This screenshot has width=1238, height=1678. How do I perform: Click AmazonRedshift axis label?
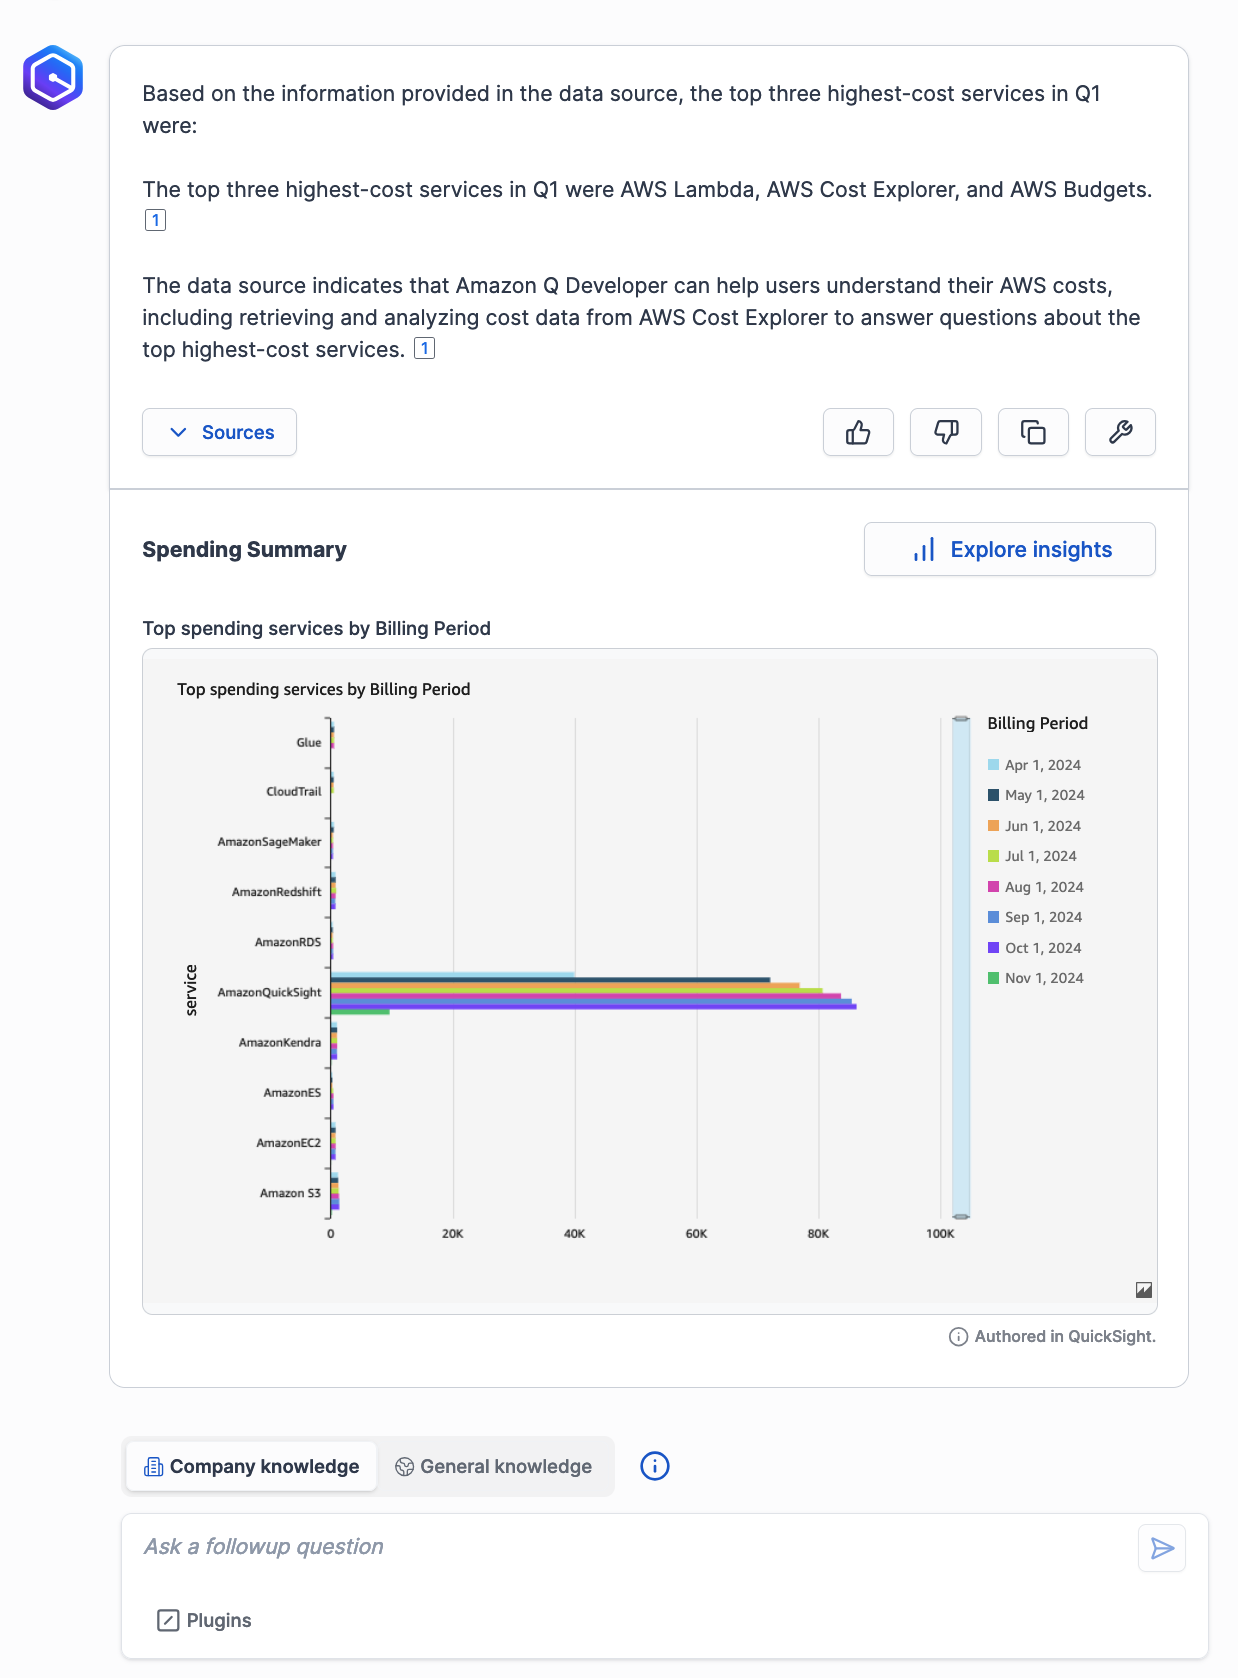tap(276, 891)
